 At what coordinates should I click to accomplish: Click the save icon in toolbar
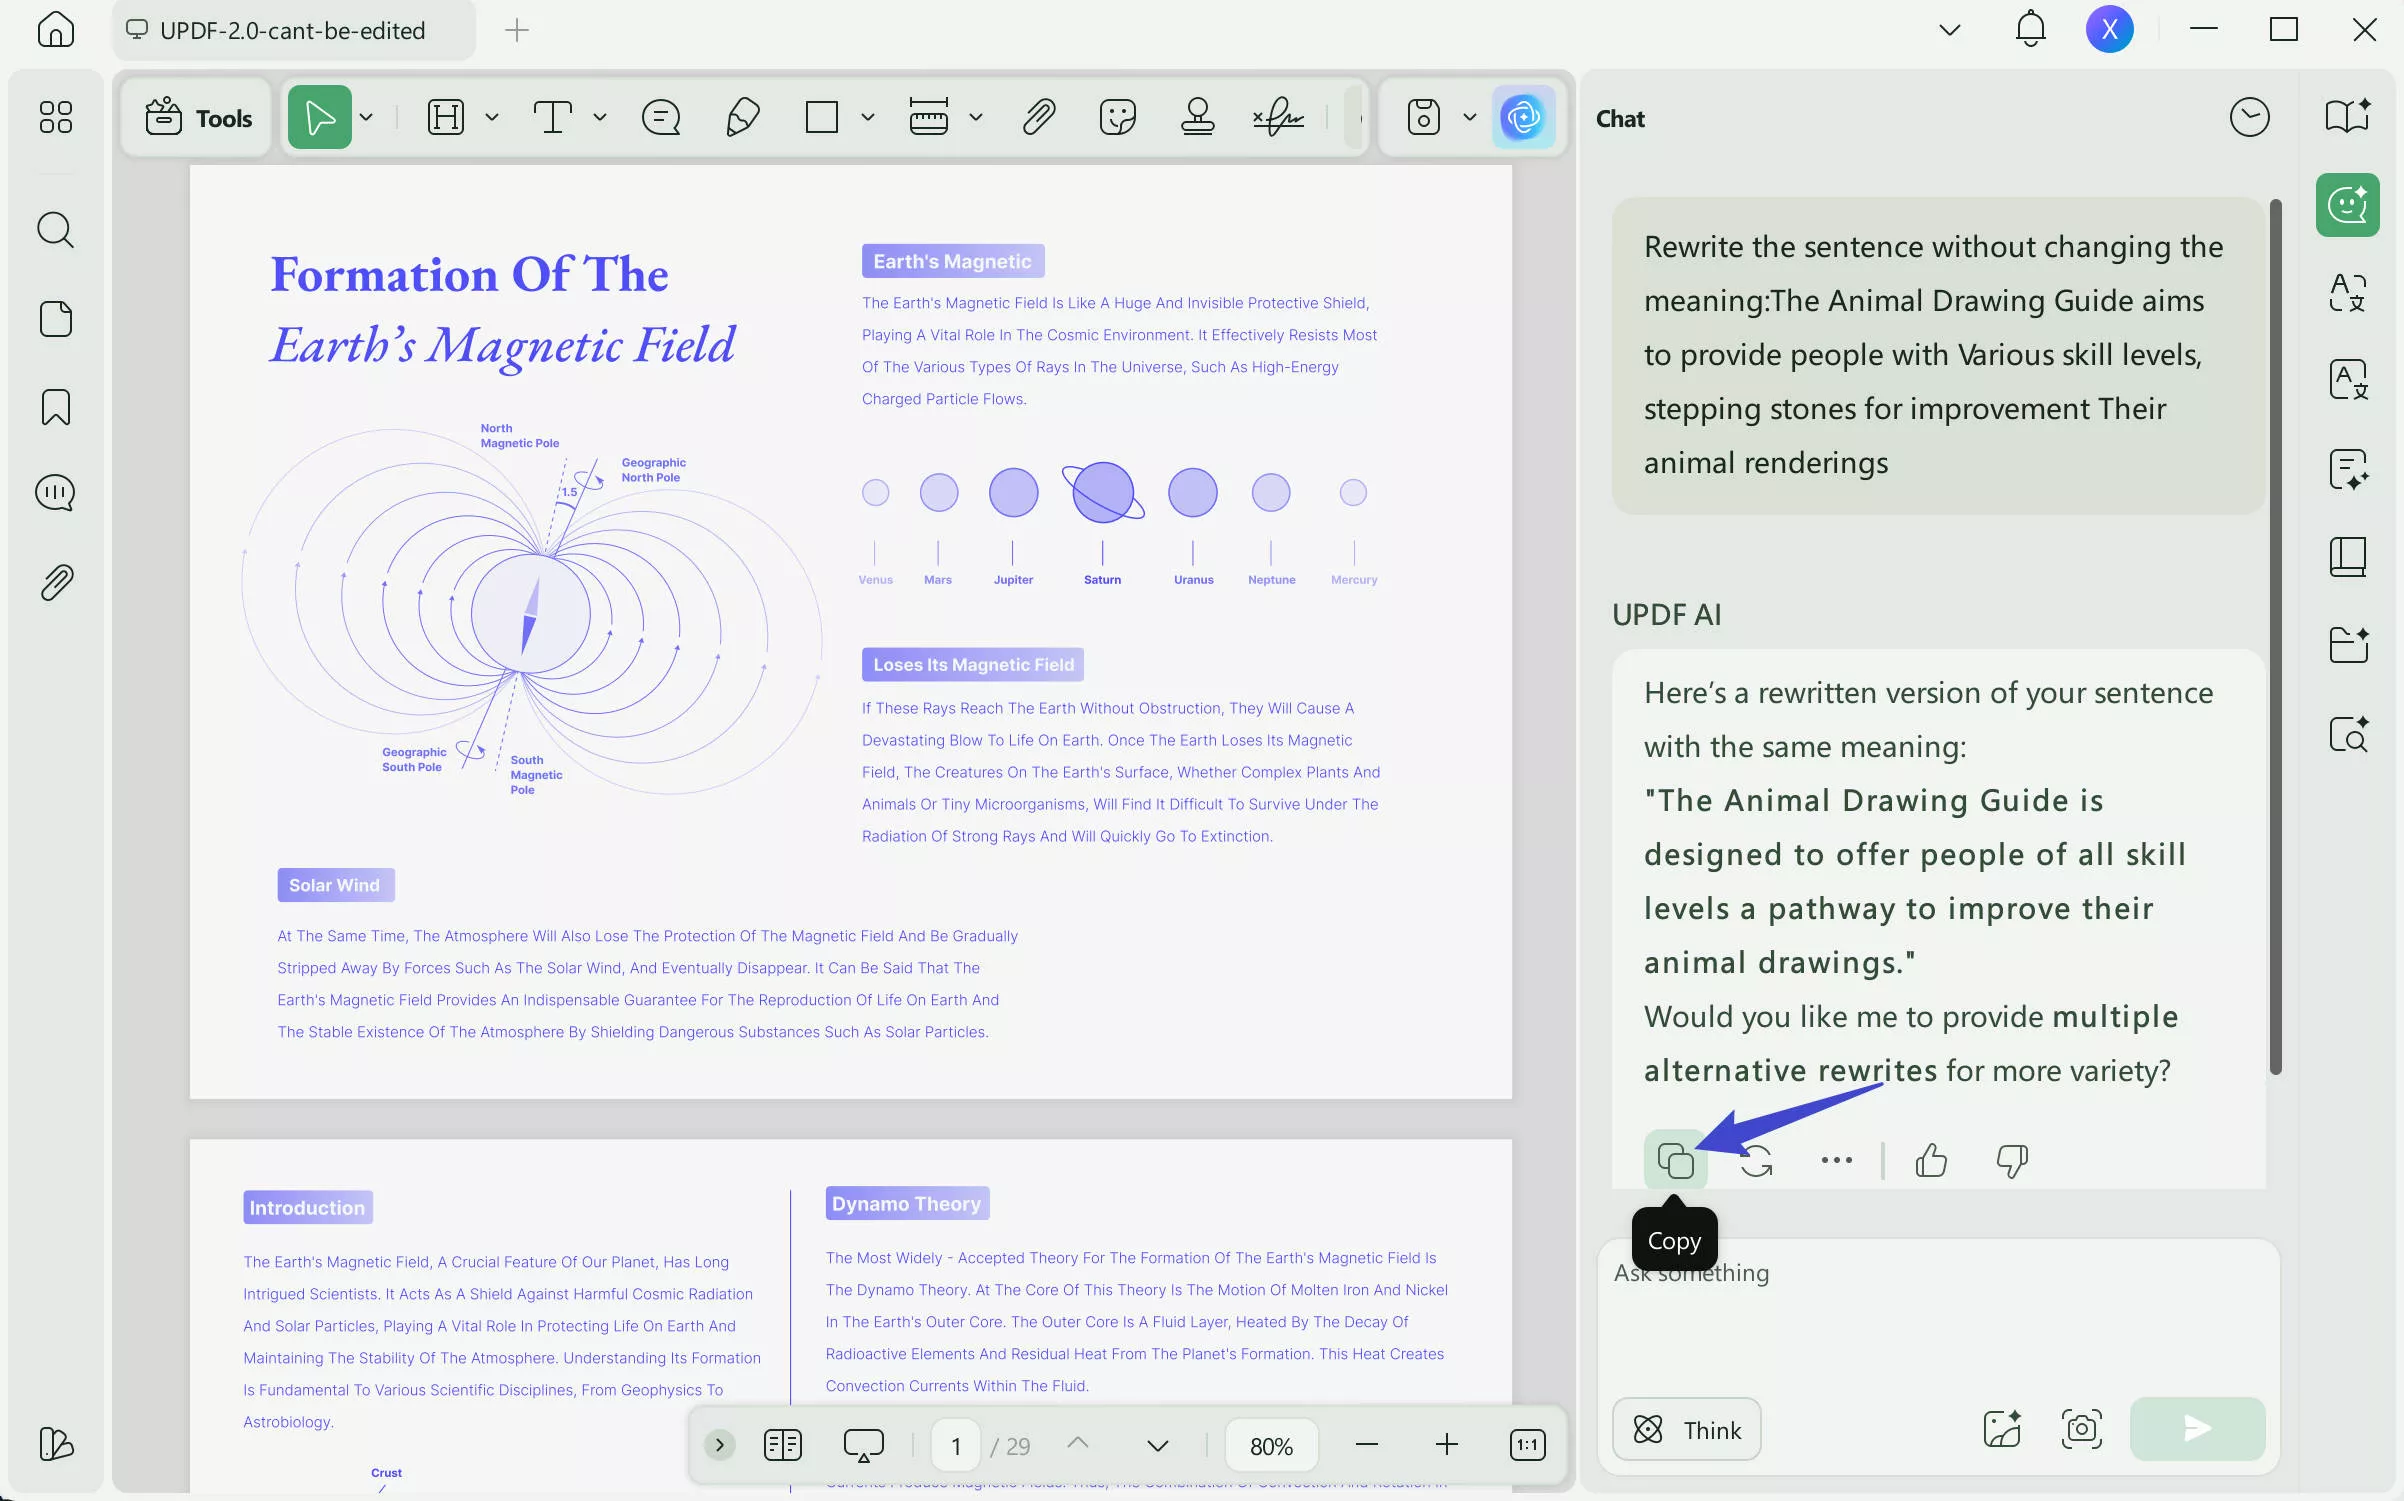[1423, 118]
